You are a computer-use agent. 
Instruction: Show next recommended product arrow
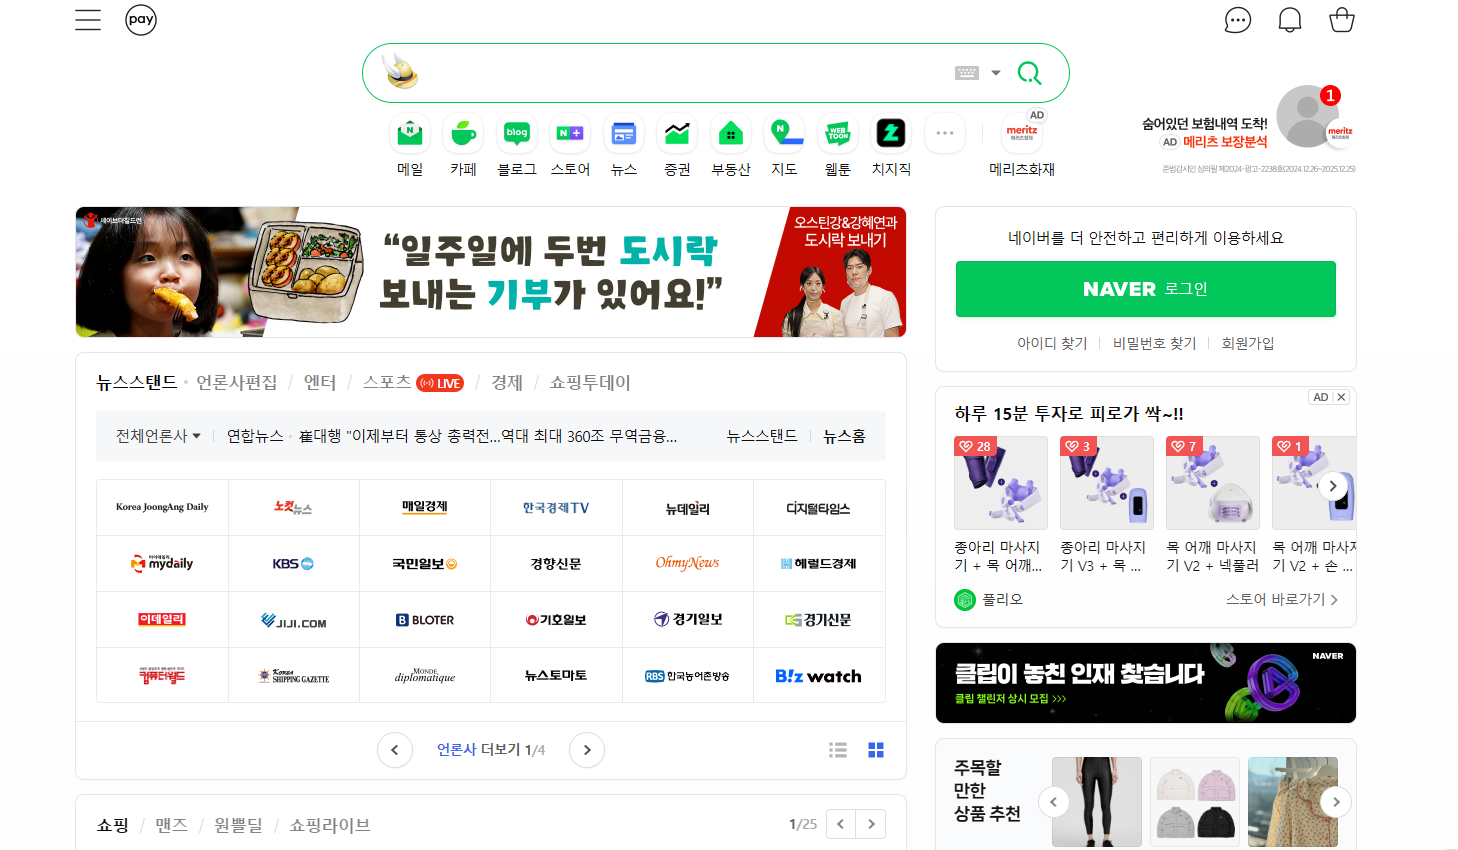1336,802
